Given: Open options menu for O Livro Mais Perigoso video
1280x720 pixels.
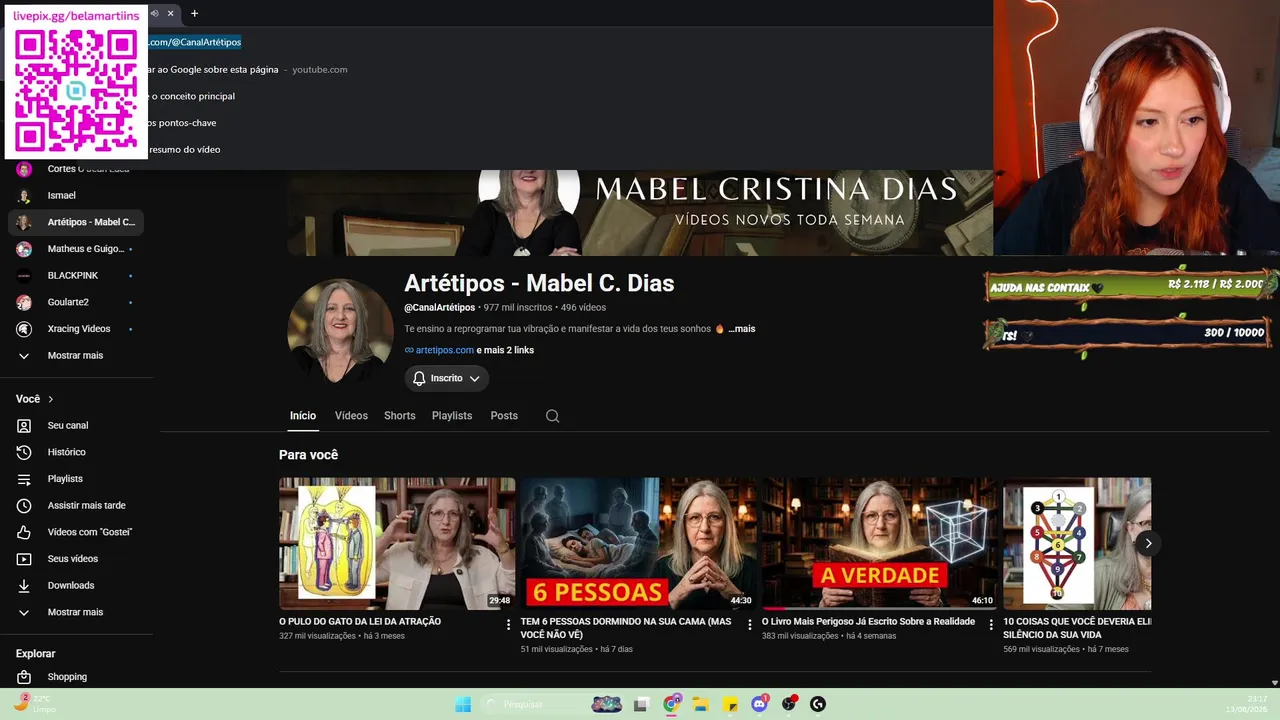Looking at the screenshot, I should point(991,625).
